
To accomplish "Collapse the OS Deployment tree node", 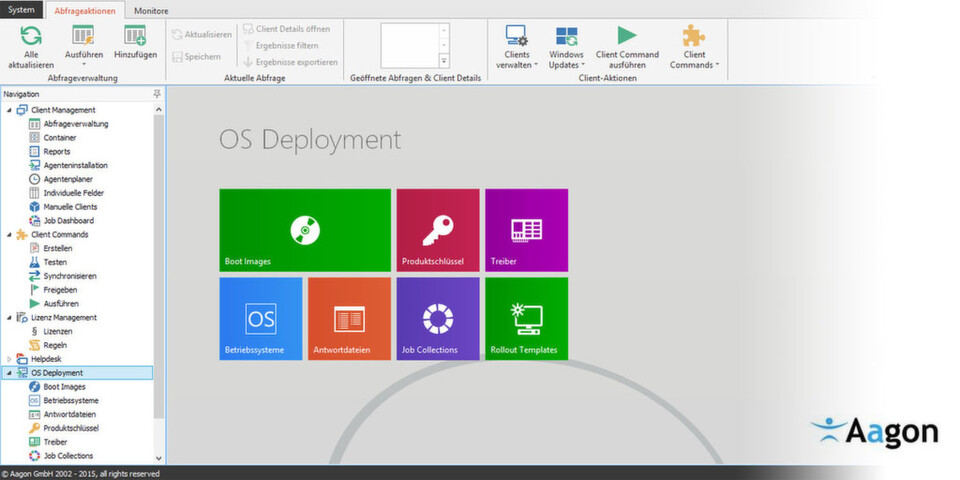I will click(9, 373).
